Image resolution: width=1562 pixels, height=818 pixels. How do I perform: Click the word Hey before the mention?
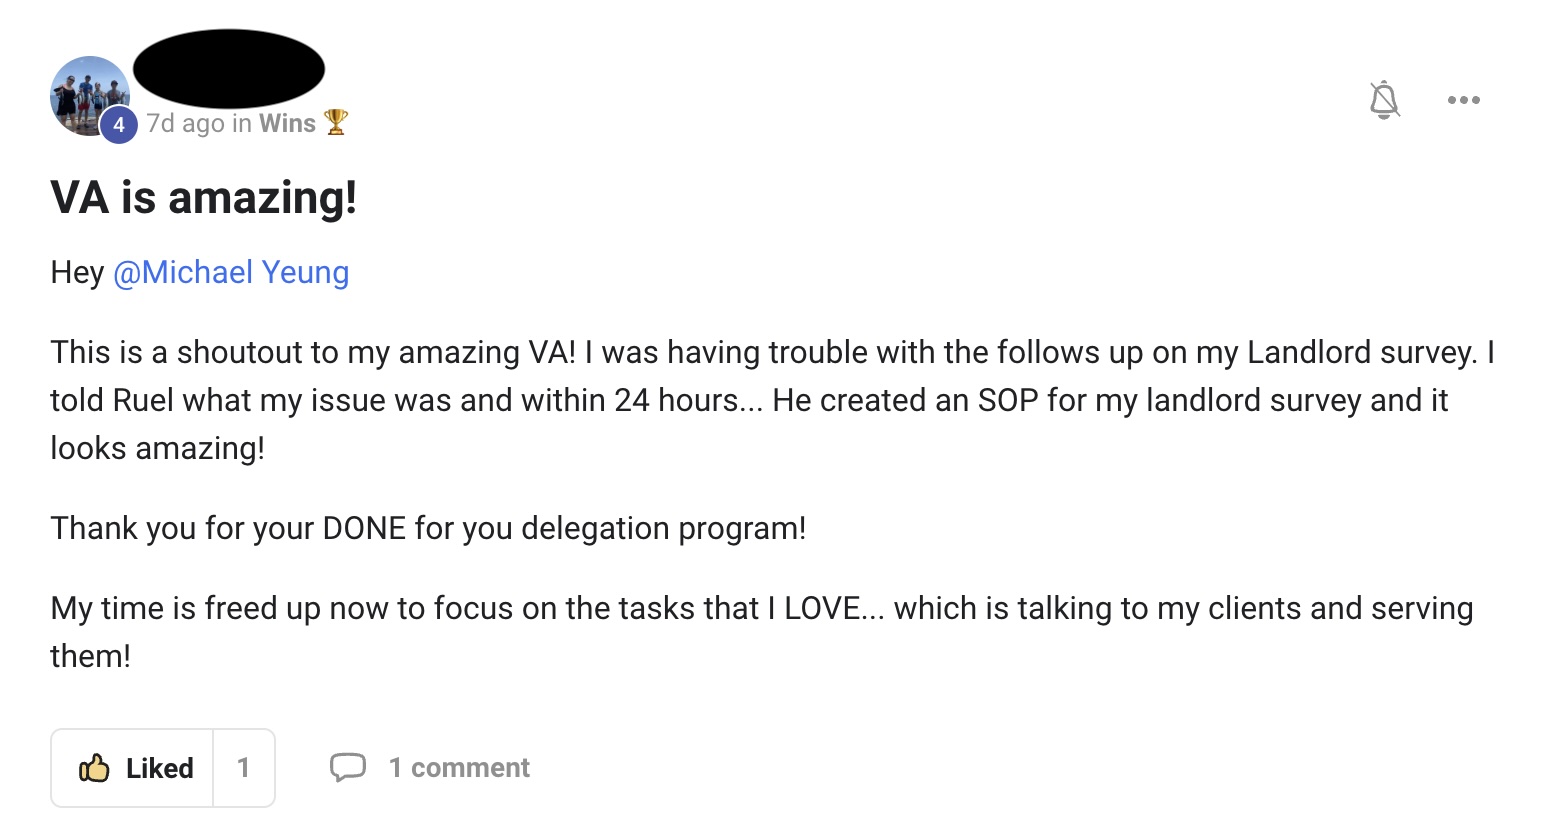(x=77, y=272)
